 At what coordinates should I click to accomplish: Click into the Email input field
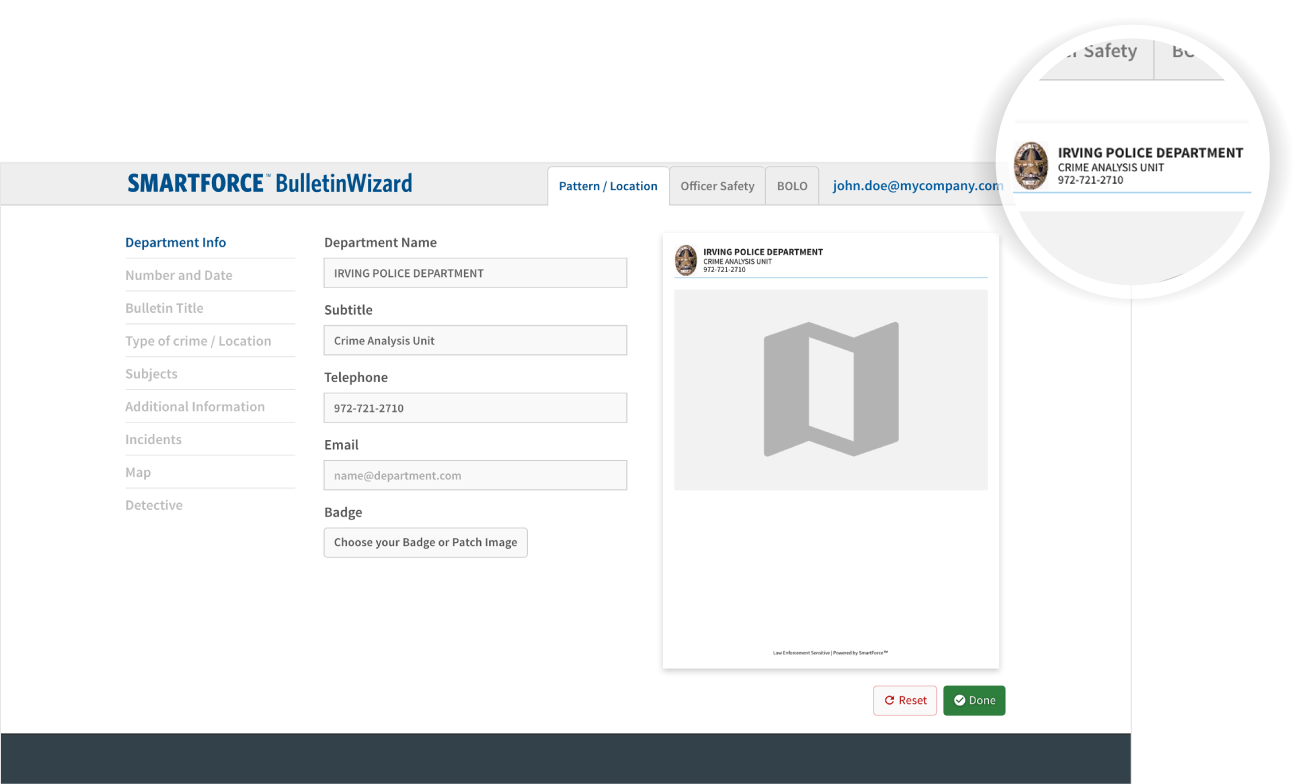coord(475,475)
